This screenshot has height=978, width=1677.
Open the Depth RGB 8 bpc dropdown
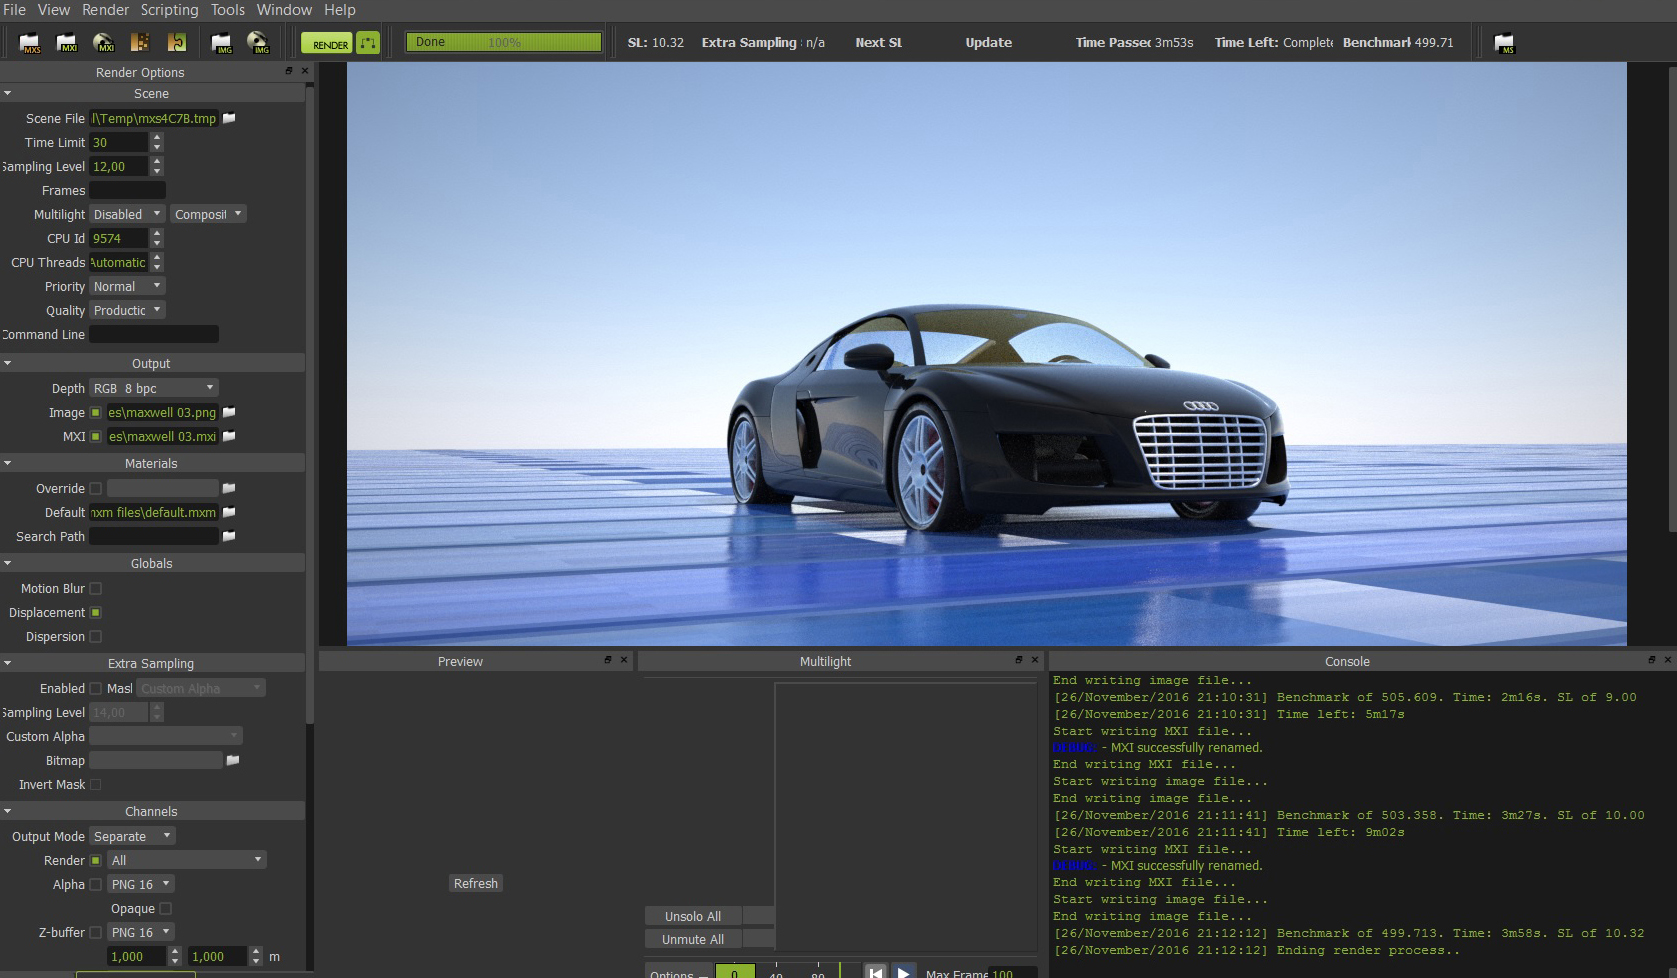pos(154,388)
